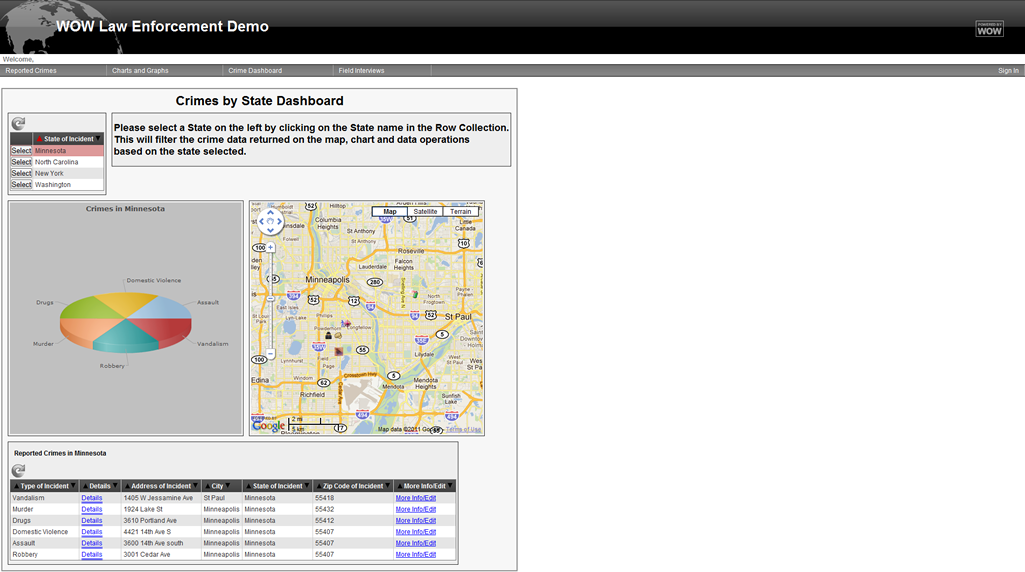Switch the map to Satellite view
Viewport: 1025px width, 572px height.
pyautogui.click(x=425, y=212)
